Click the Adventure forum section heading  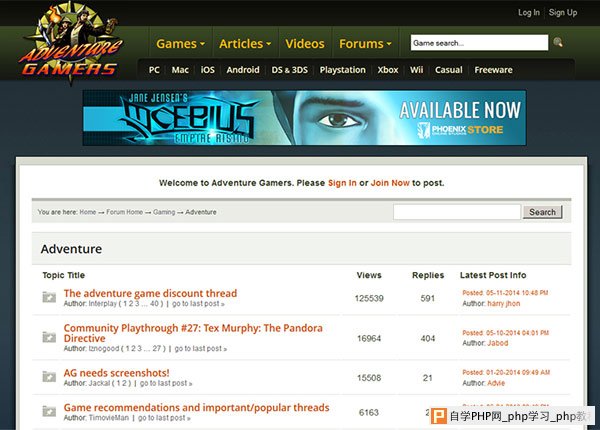(71, 249)
